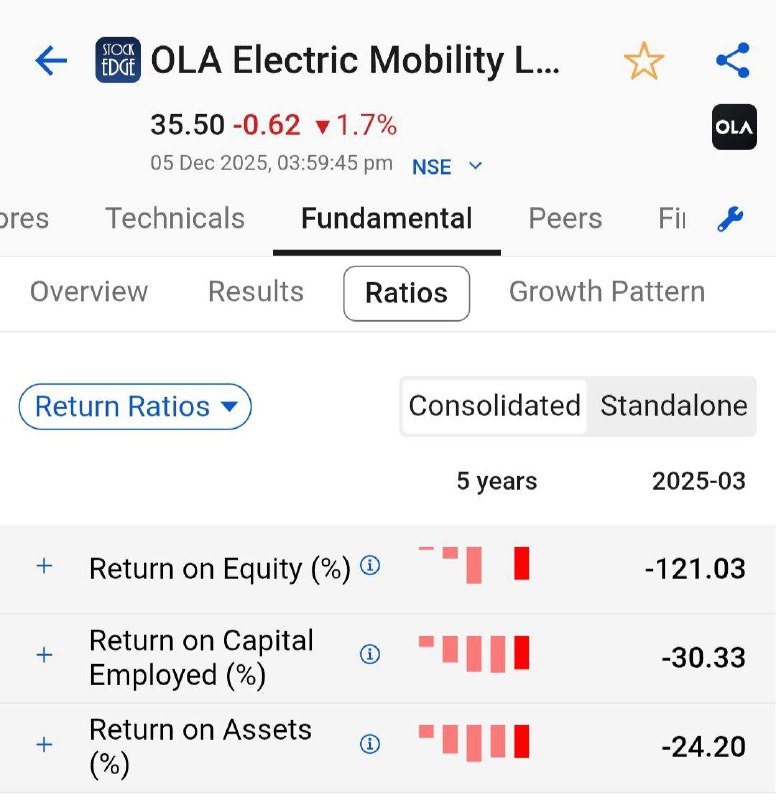776x800 pixels.
Task: Switch to Consolidated view
Action: (494, 406)
